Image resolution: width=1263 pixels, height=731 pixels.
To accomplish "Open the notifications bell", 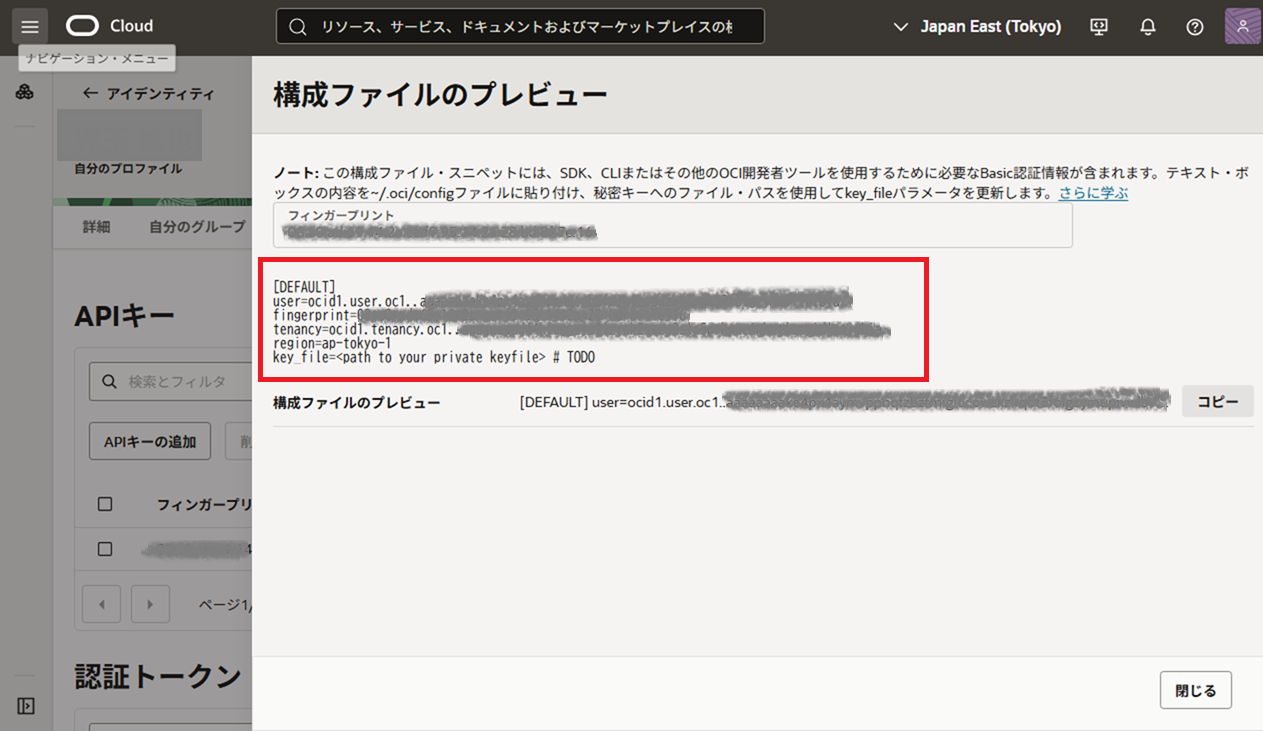I will tap(1148, 27).
